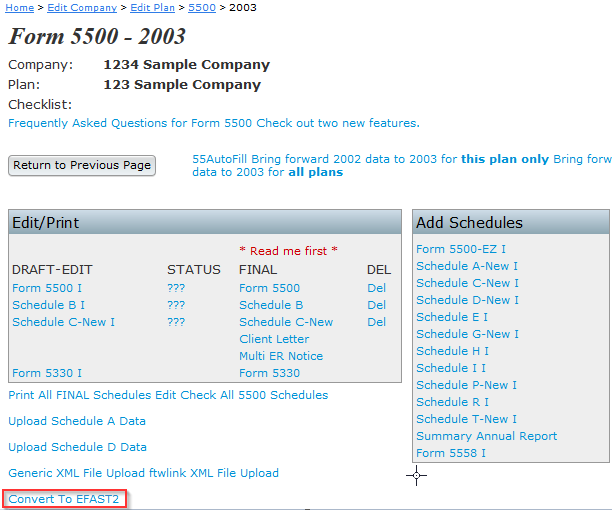
Task: Open Edit Plan breadcrumb
Action: 152,7
